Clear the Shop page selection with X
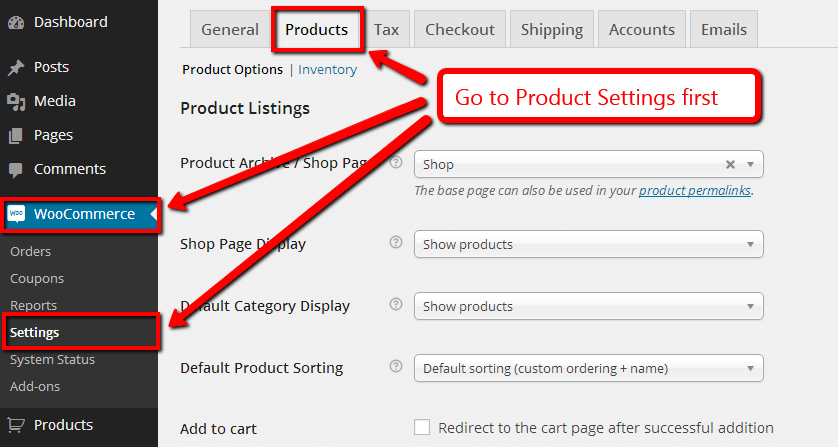 pyautogui.click(x=730, y=165)
